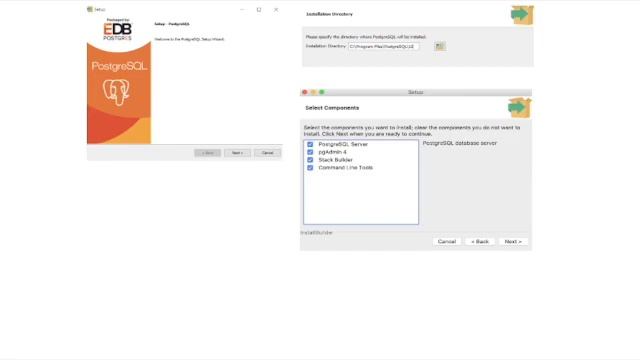Image resolution: width=640 pixels, height=360 pixels.
Task: Click the Setup icon in welcome window title bar
Action: tap(90, 9)
